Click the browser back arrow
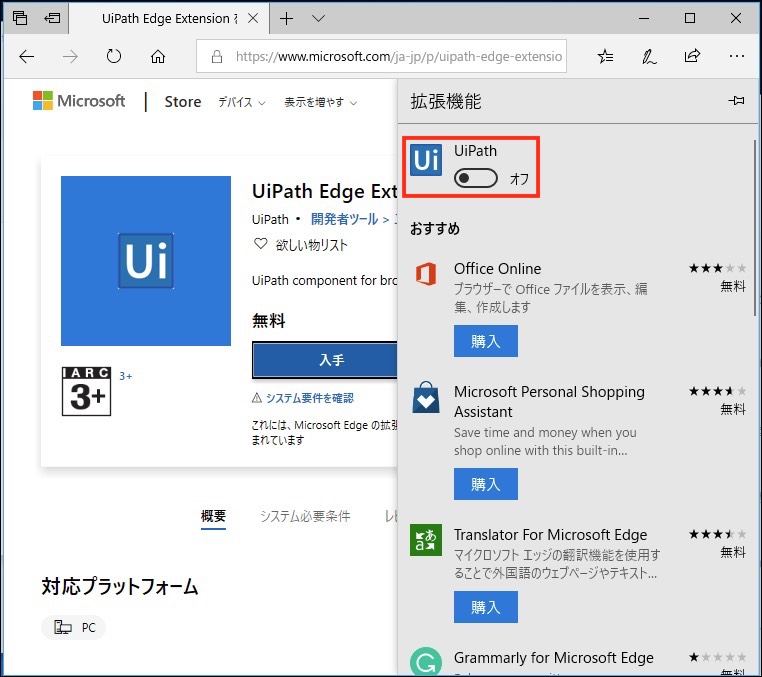 click(27, 57)
